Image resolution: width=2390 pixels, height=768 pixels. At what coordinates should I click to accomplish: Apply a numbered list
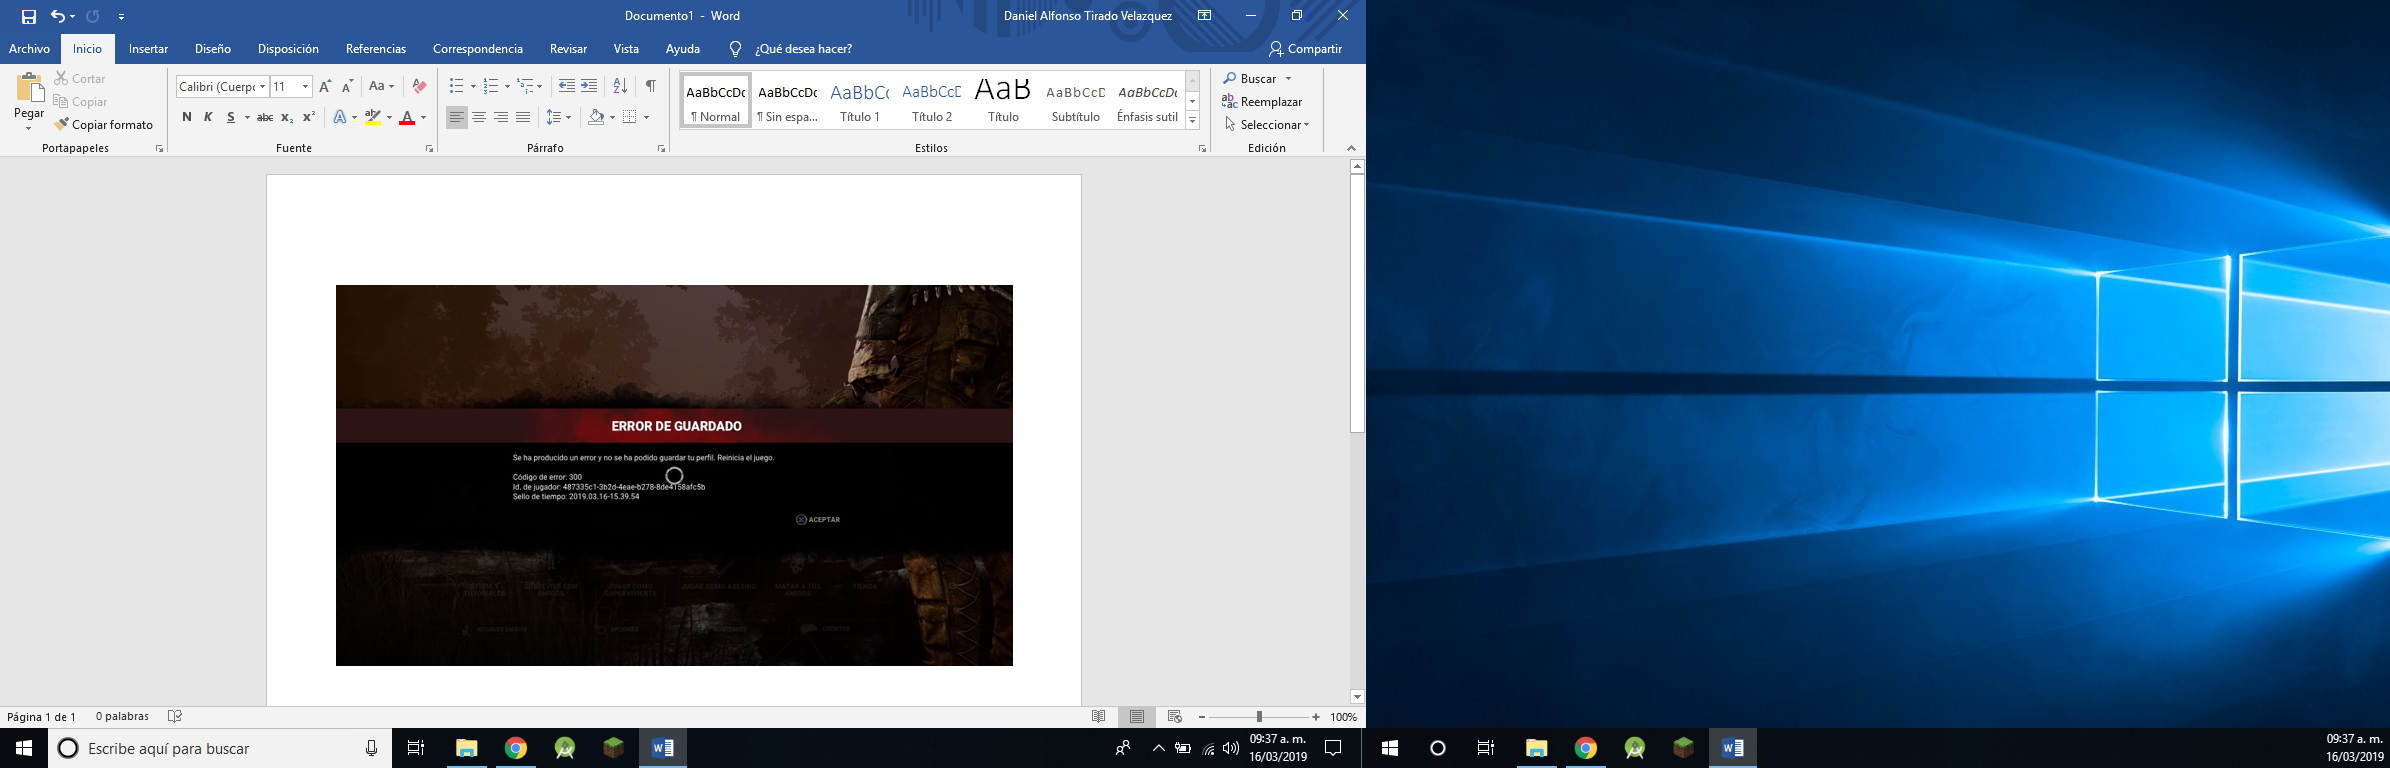490,86
